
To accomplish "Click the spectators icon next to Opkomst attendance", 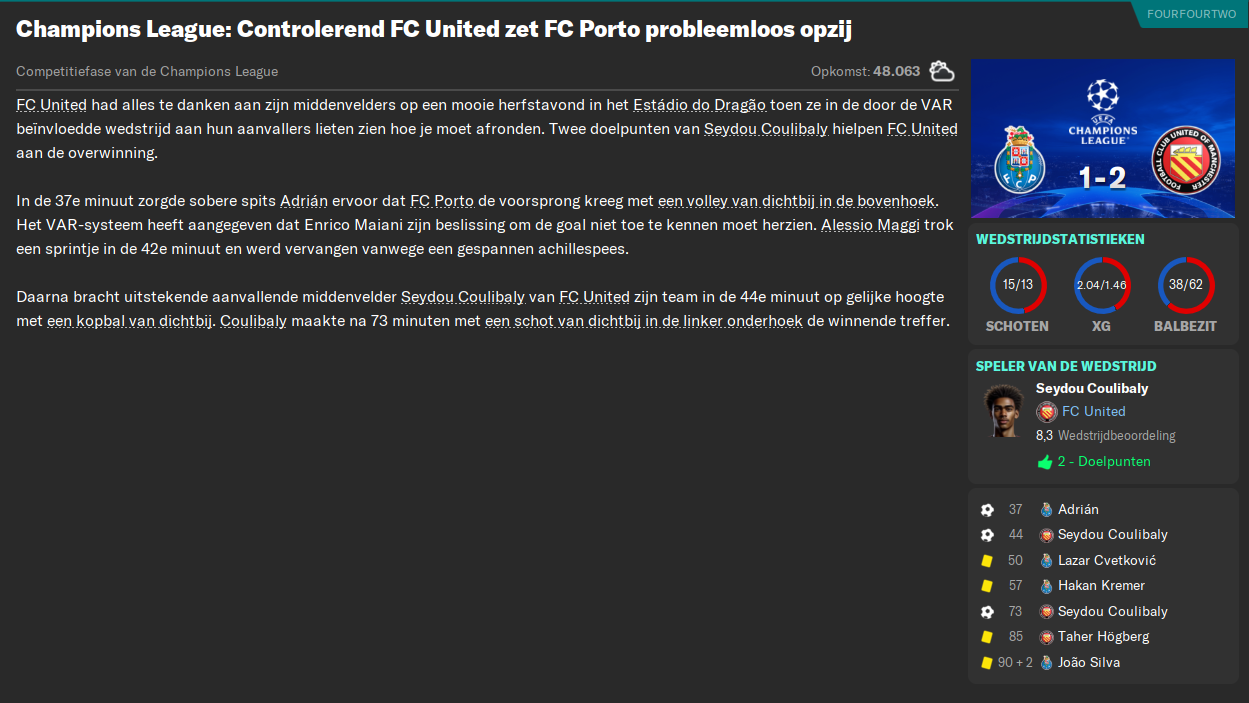I will coord(941,71).
